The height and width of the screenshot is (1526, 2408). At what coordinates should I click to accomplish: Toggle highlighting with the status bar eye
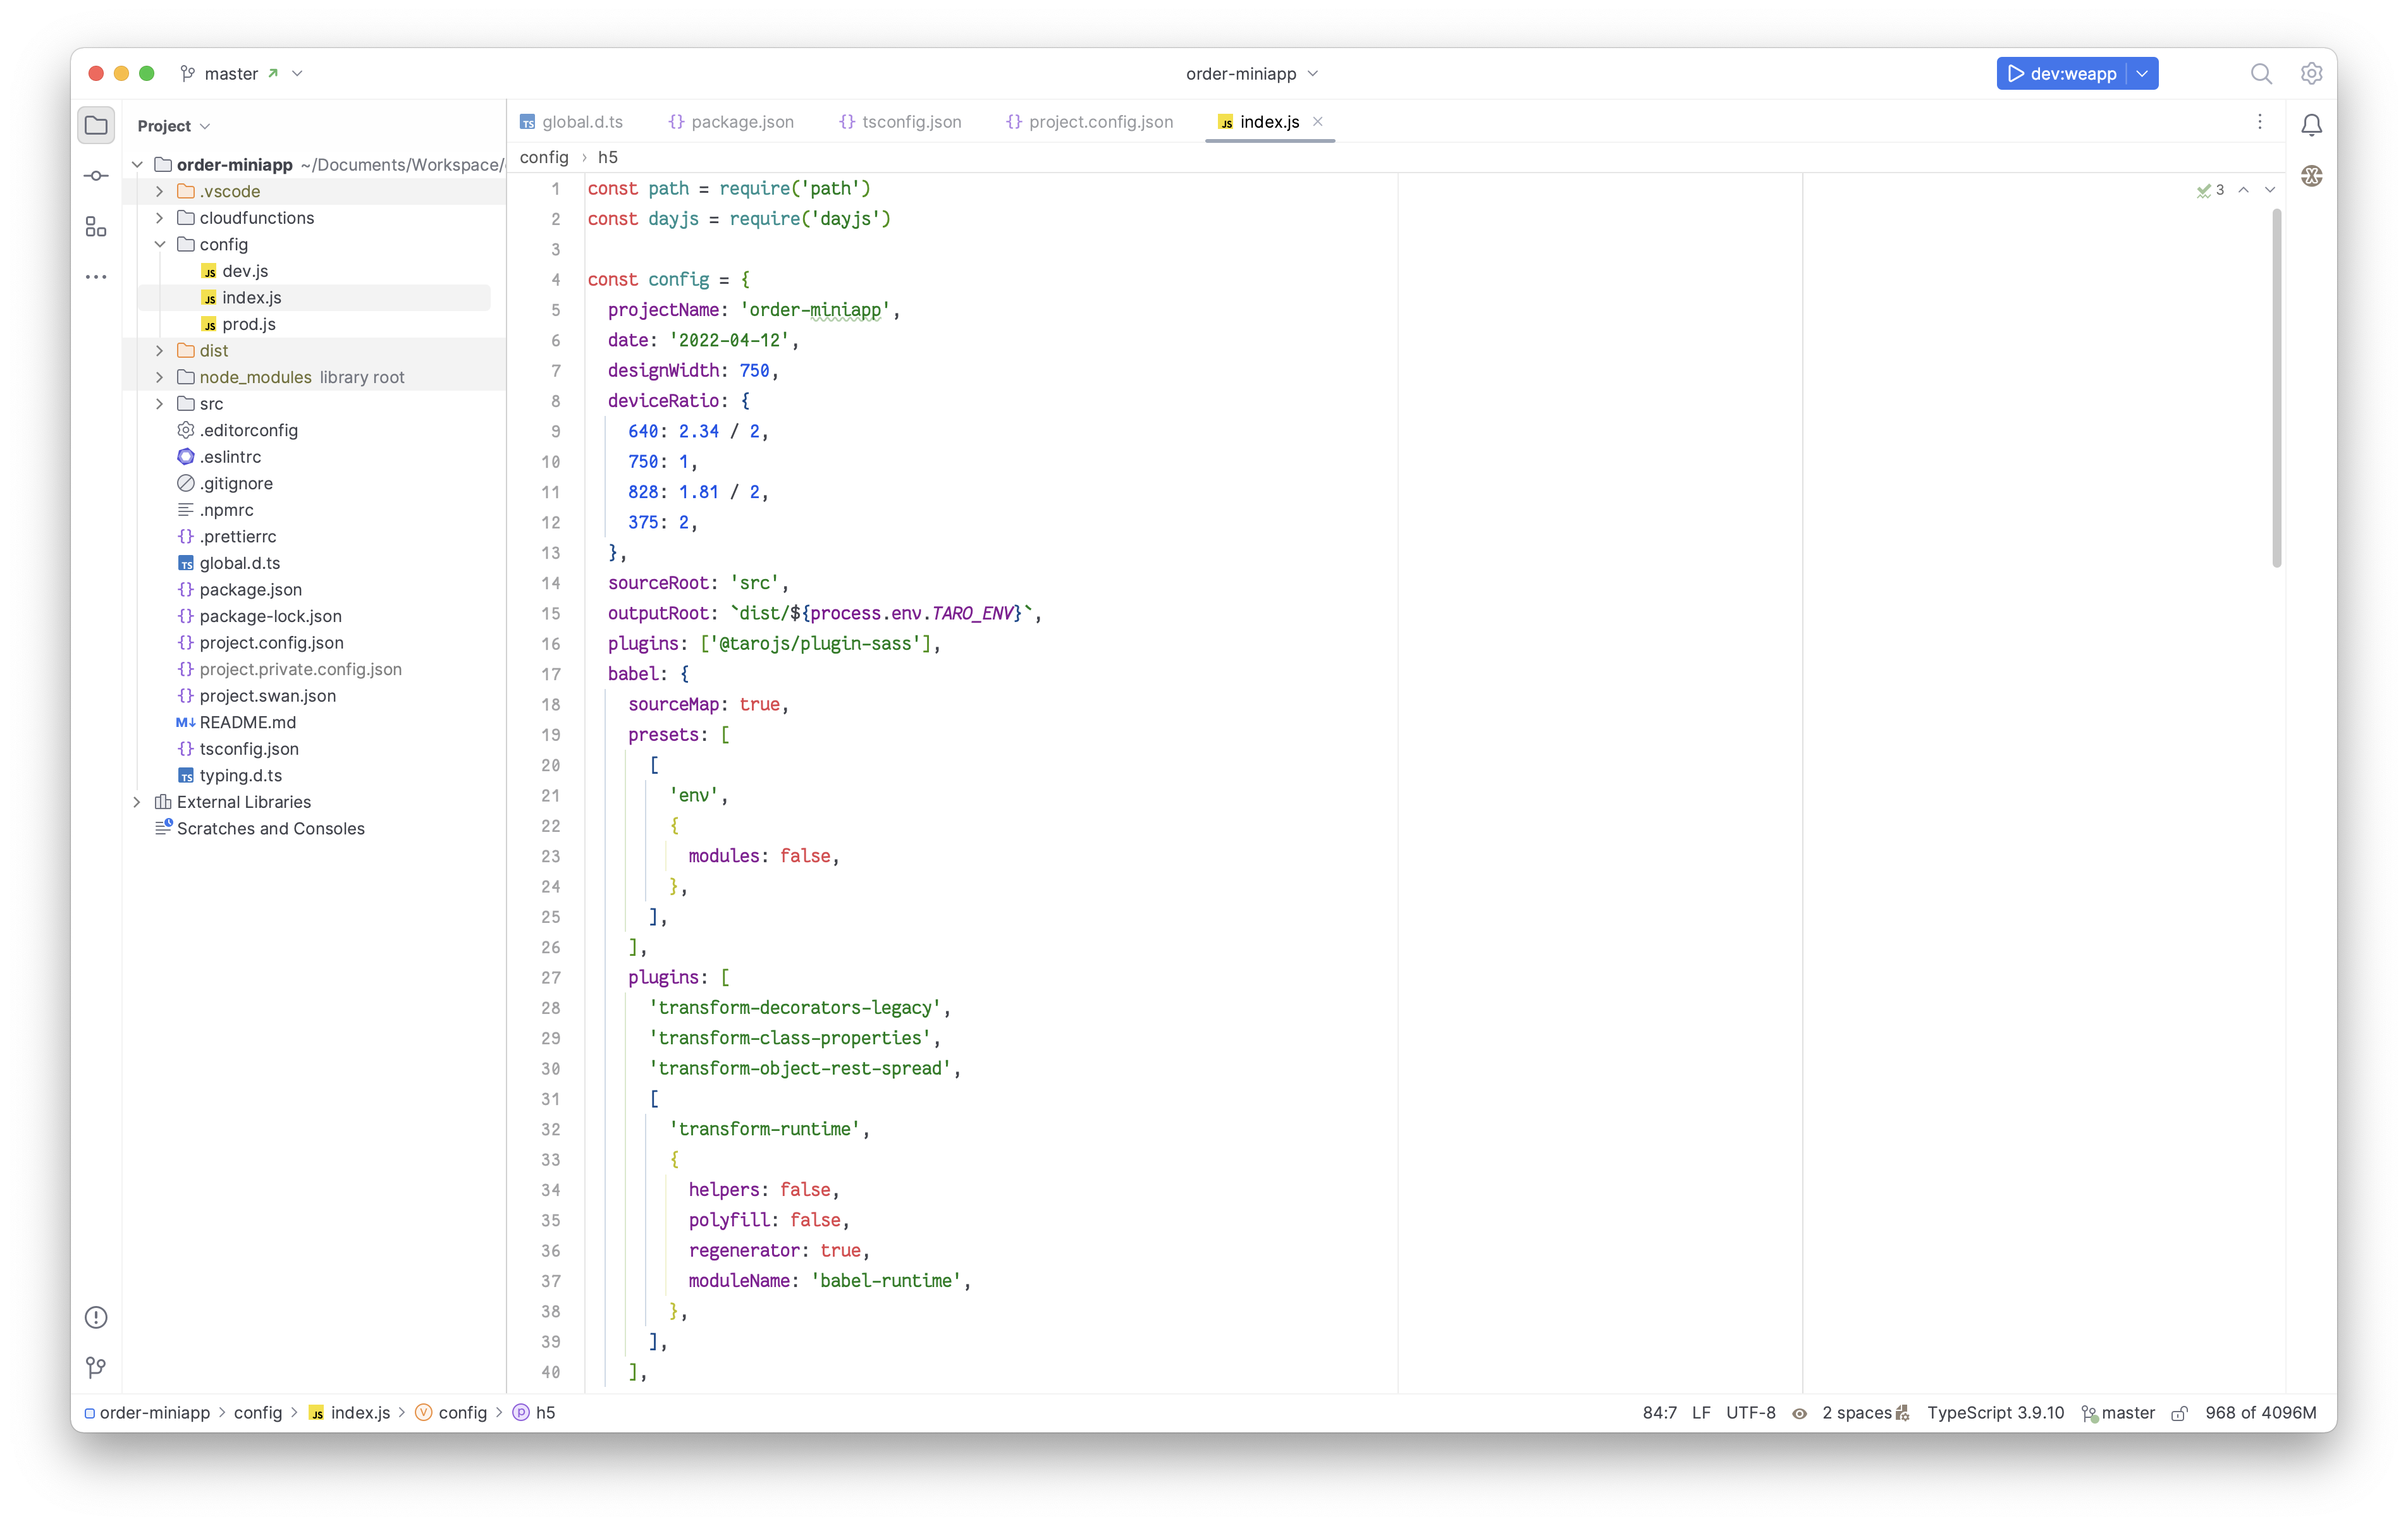pyautogui.click(x=1800, y=1413)
